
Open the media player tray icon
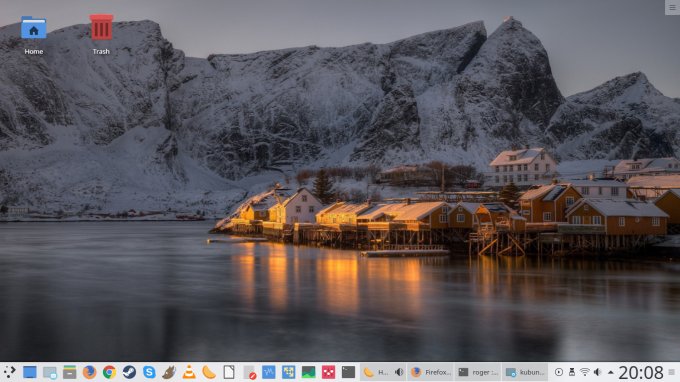559,372
